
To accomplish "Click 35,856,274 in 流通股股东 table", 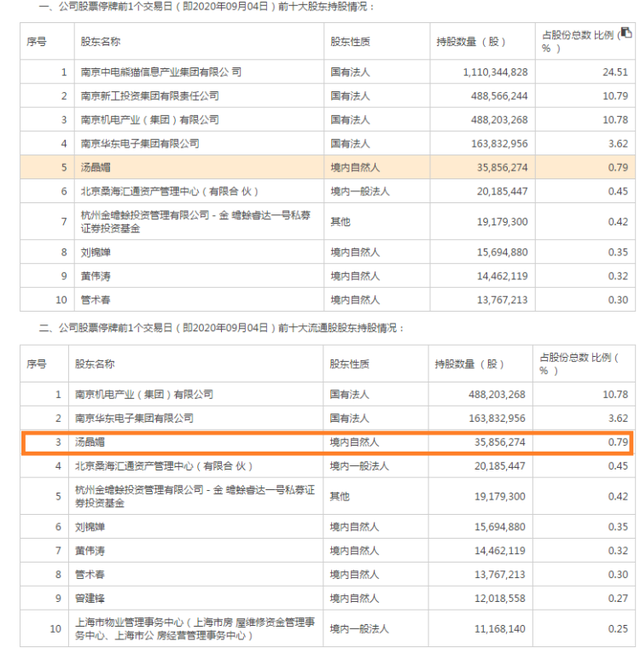I will point(500,443).
